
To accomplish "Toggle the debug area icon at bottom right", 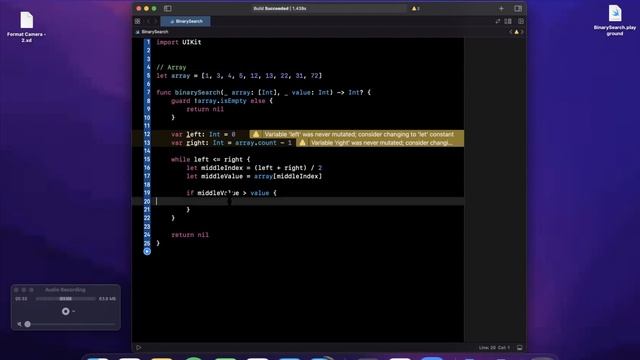I will (x=520, y=348).
